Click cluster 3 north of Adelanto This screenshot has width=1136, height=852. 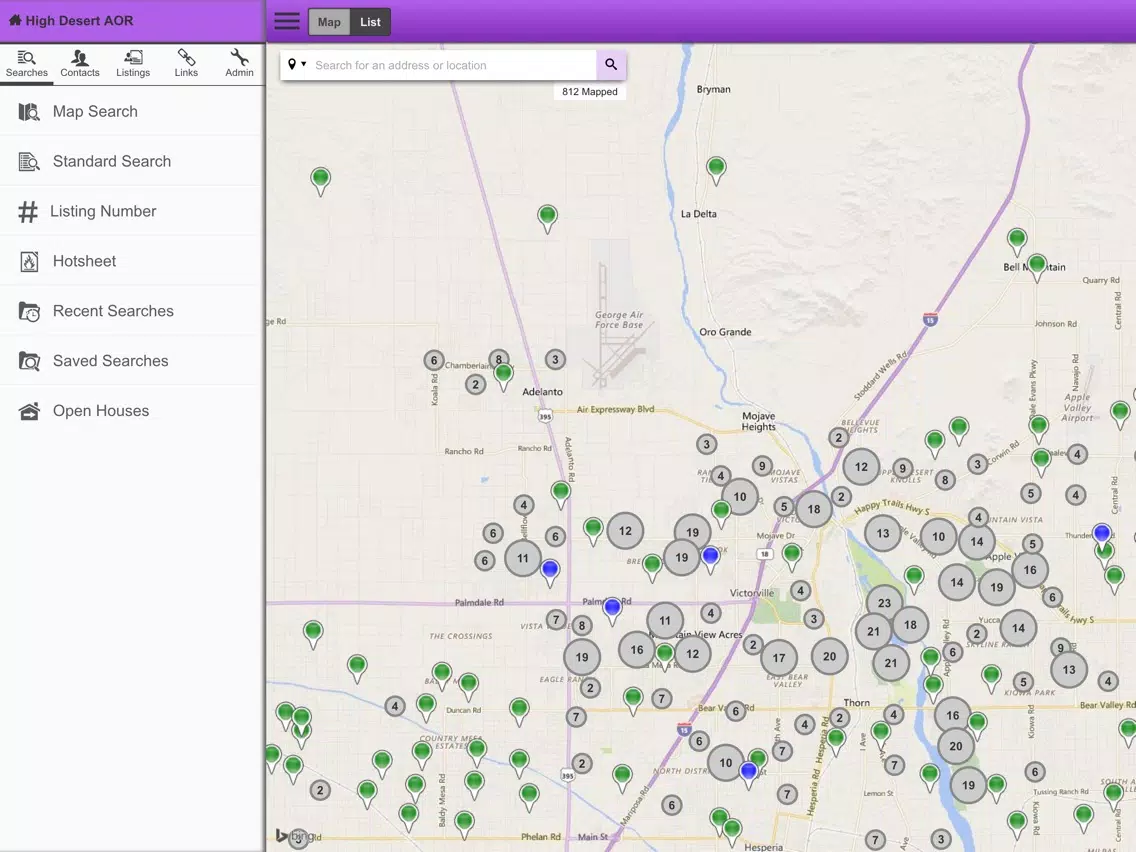click(x=555, y=359)
